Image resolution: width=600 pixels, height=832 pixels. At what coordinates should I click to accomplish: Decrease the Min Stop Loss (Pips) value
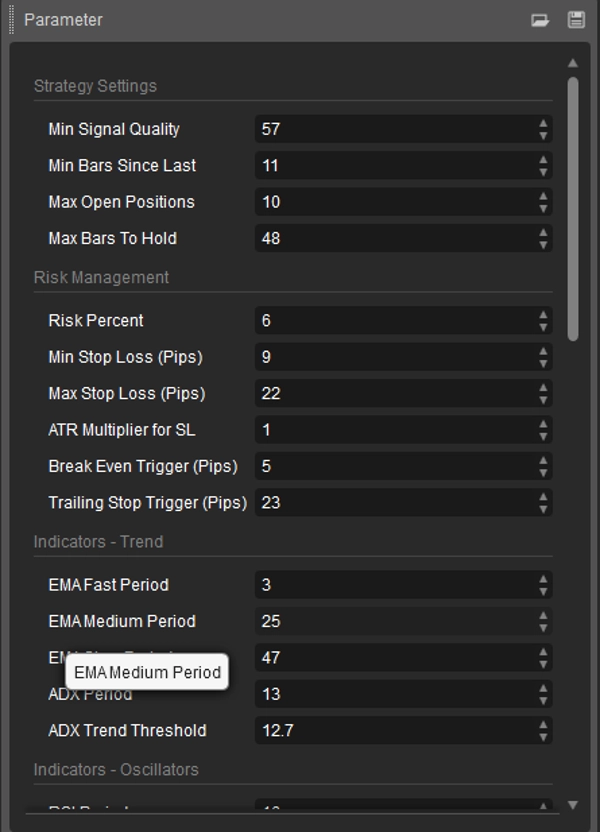click(541, 362)
